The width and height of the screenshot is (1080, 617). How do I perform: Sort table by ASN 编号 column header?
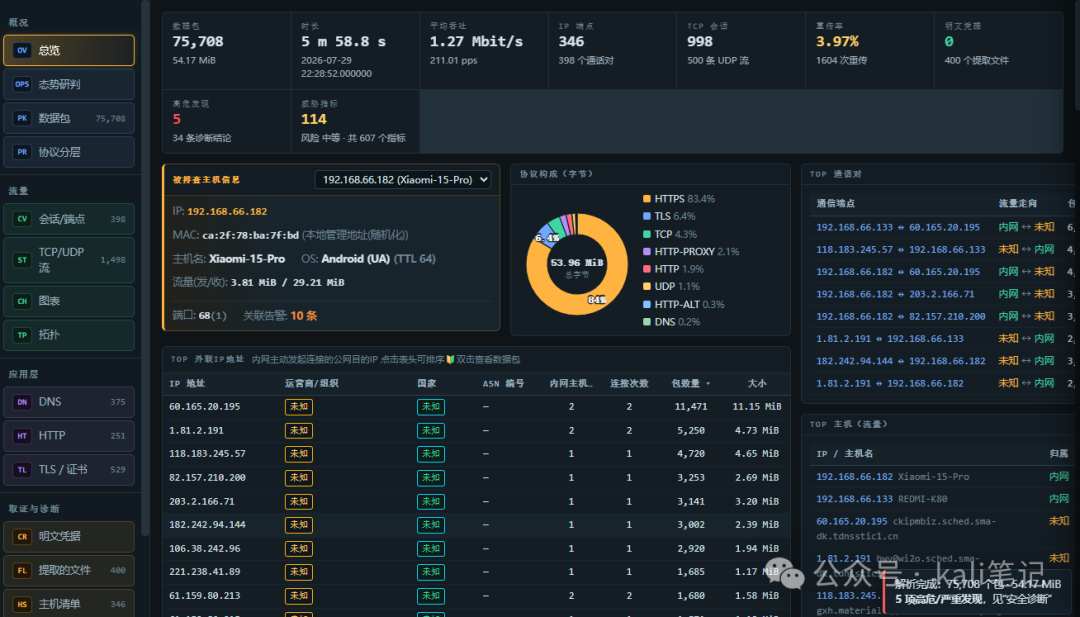click(x=503, y=384)
